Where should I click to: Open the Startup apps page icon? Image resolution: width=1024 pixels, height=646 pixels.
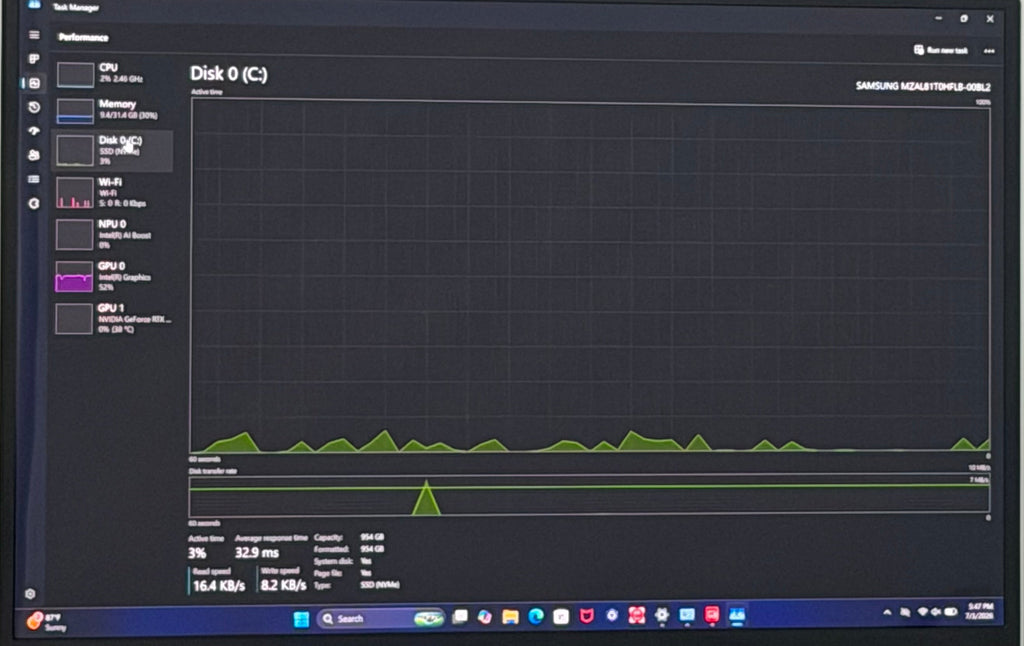pyautogui.click(x=34, y=131)
